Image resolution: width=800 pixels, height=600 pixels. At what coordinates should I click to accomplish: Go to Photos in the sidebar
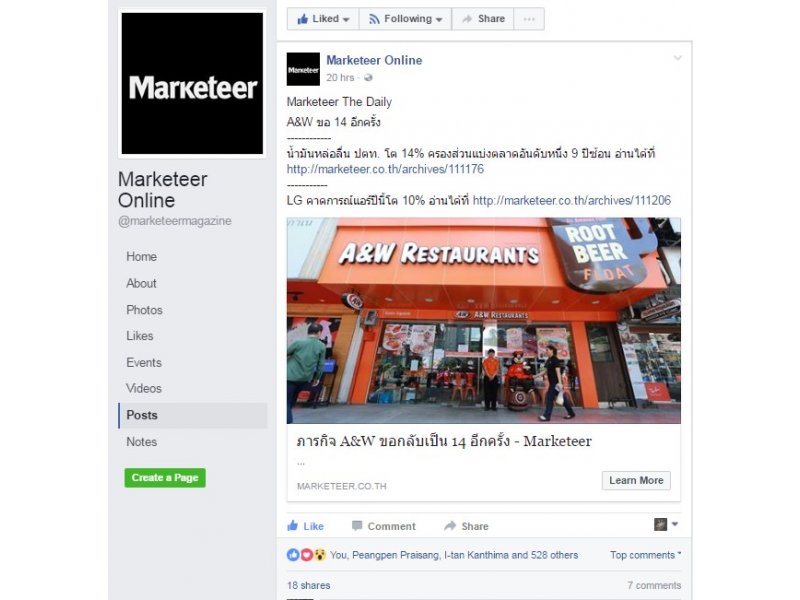tap(144, 310)
